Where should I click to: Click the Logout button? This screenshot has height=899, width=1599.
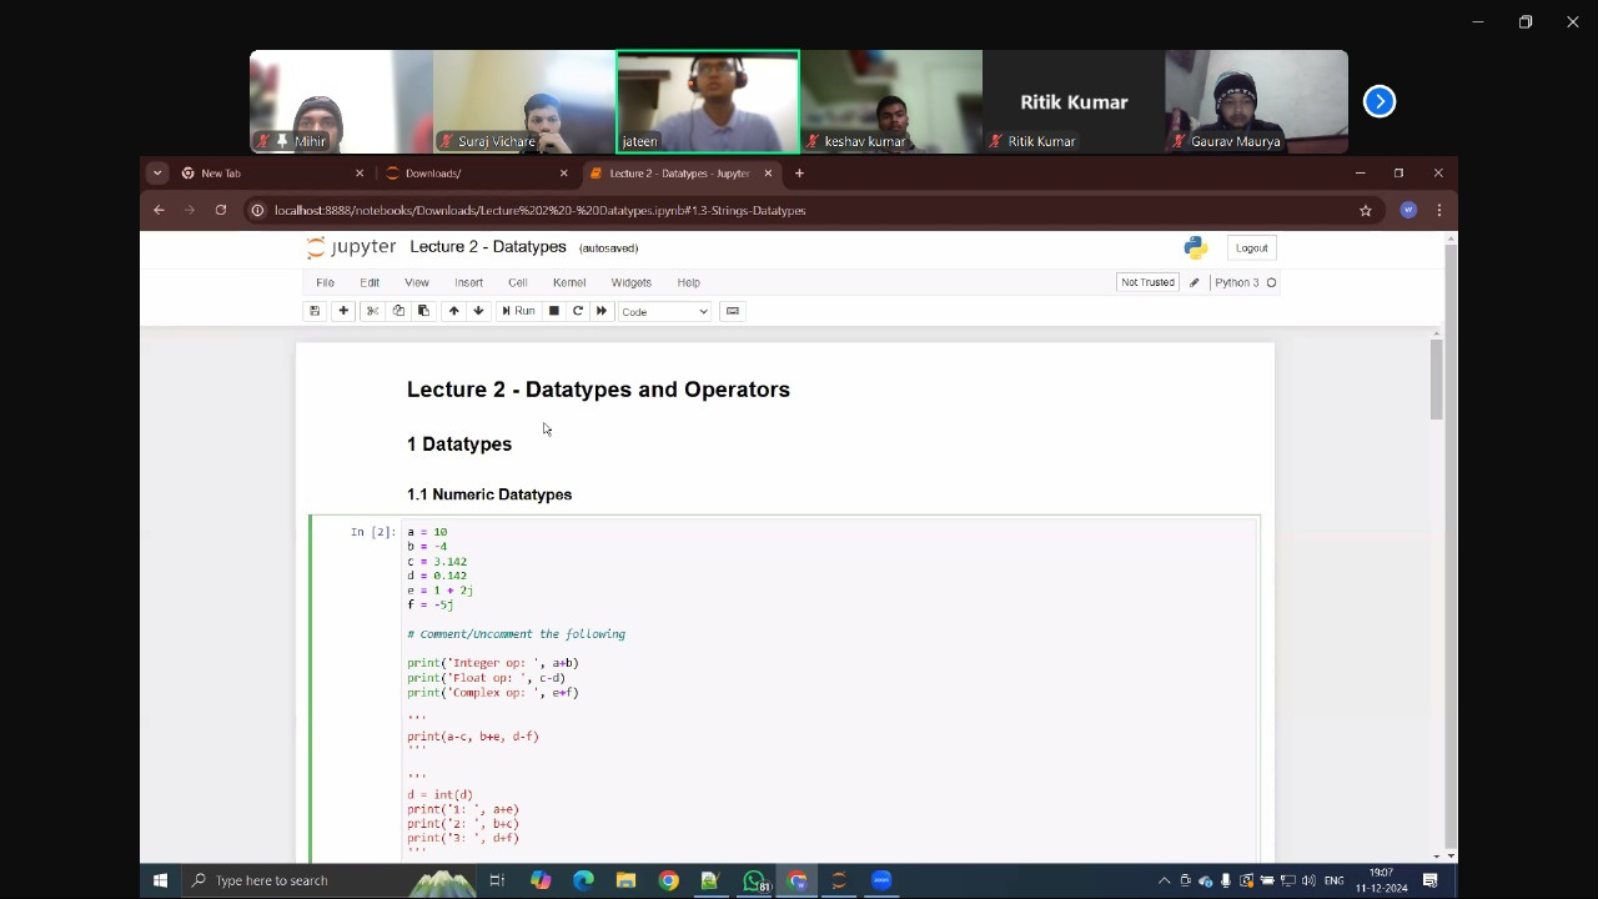tap(1252, 248)
